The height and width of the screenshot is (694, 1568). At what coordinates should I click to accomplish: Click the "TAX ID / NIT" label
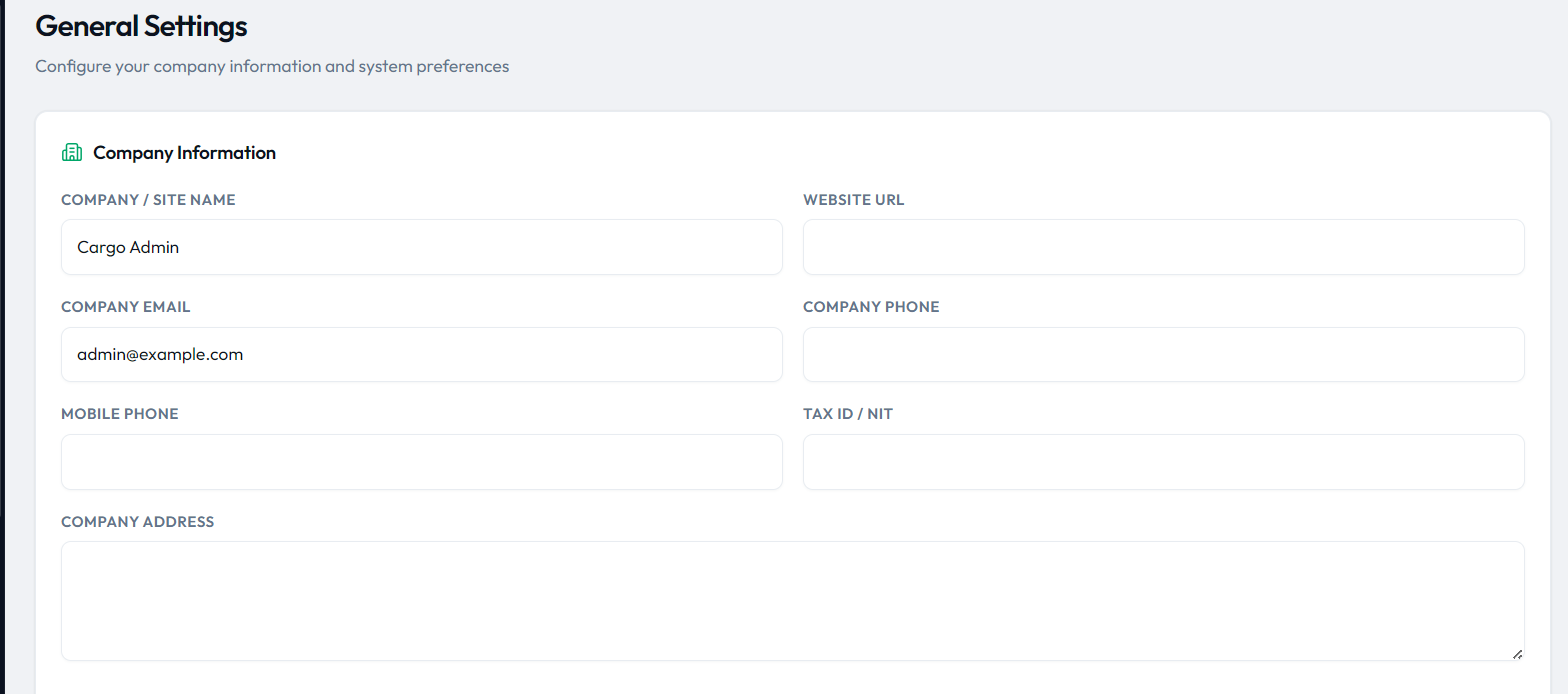click(848, 414)
